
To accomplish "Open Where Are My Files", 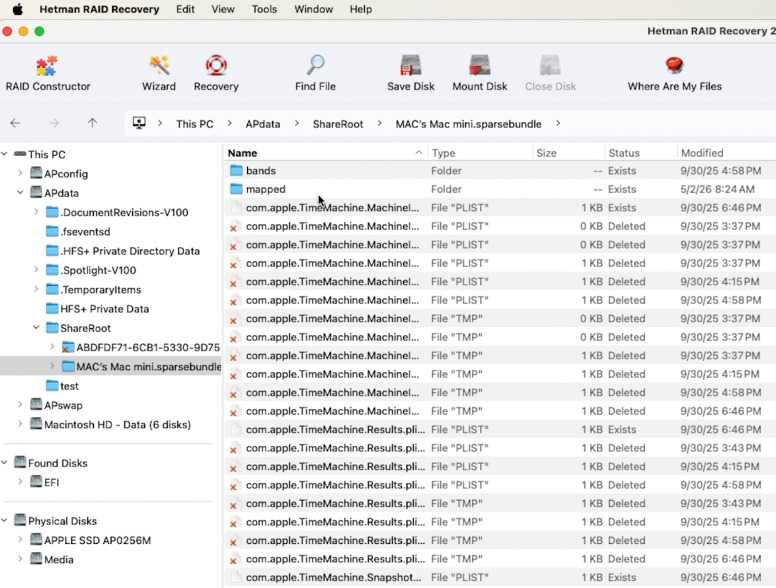I will (x=675, y=73).
